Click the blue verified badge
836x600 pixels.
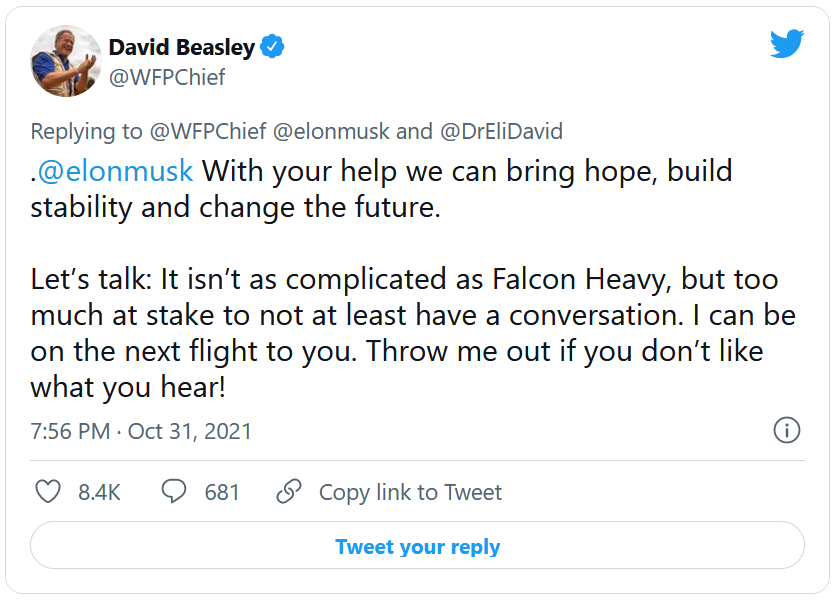[273, 46]
